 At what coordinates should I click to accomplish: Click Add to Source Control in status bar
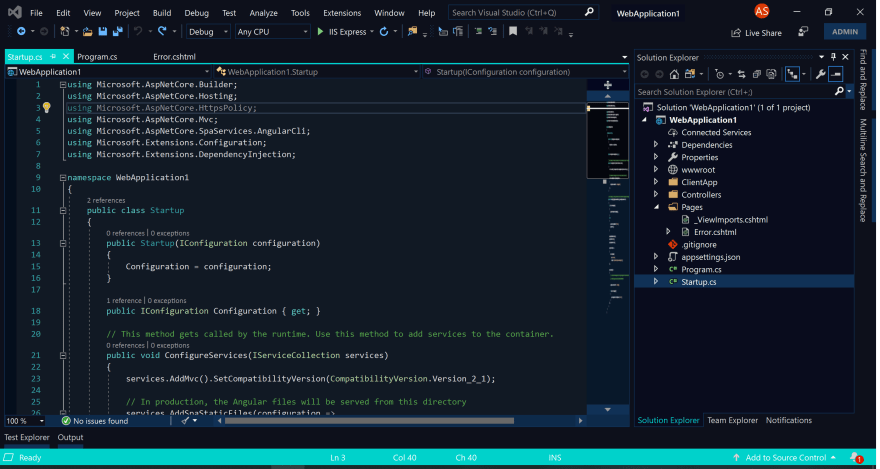pos(785,458)
